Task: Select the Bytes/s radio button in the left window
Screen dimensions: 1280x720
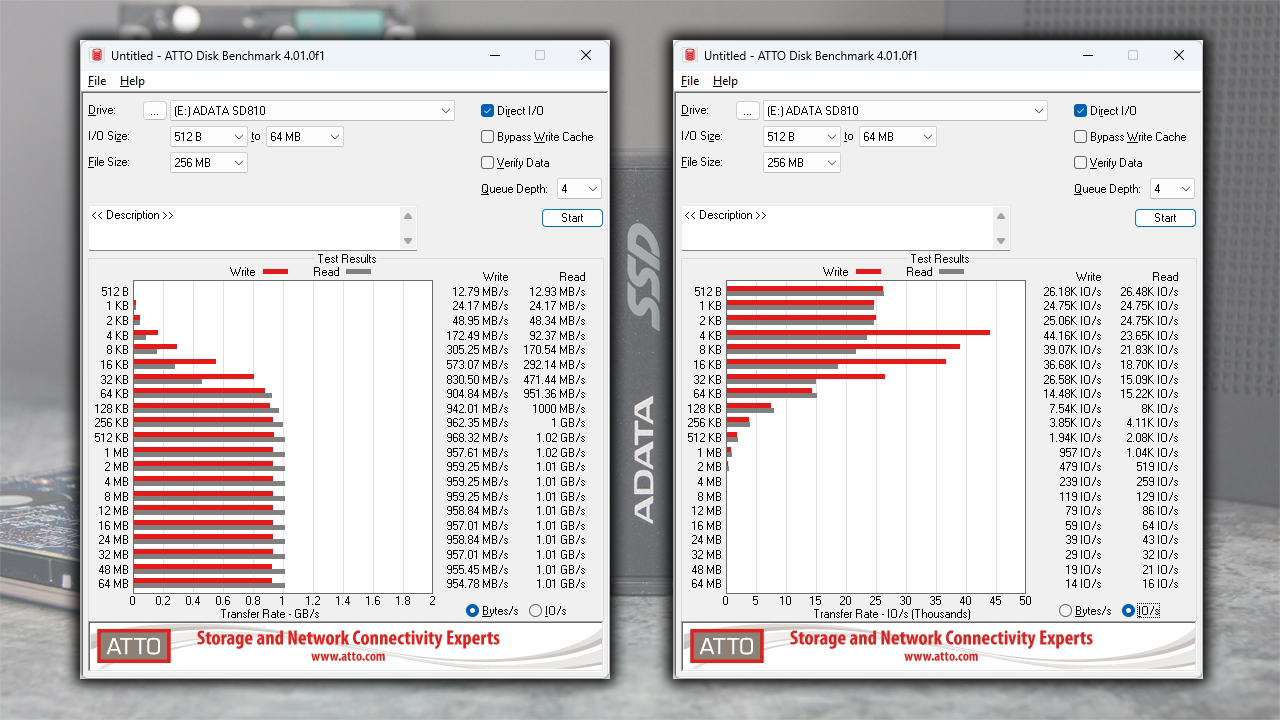Action: pyautogui.click(x=473, y=611)
